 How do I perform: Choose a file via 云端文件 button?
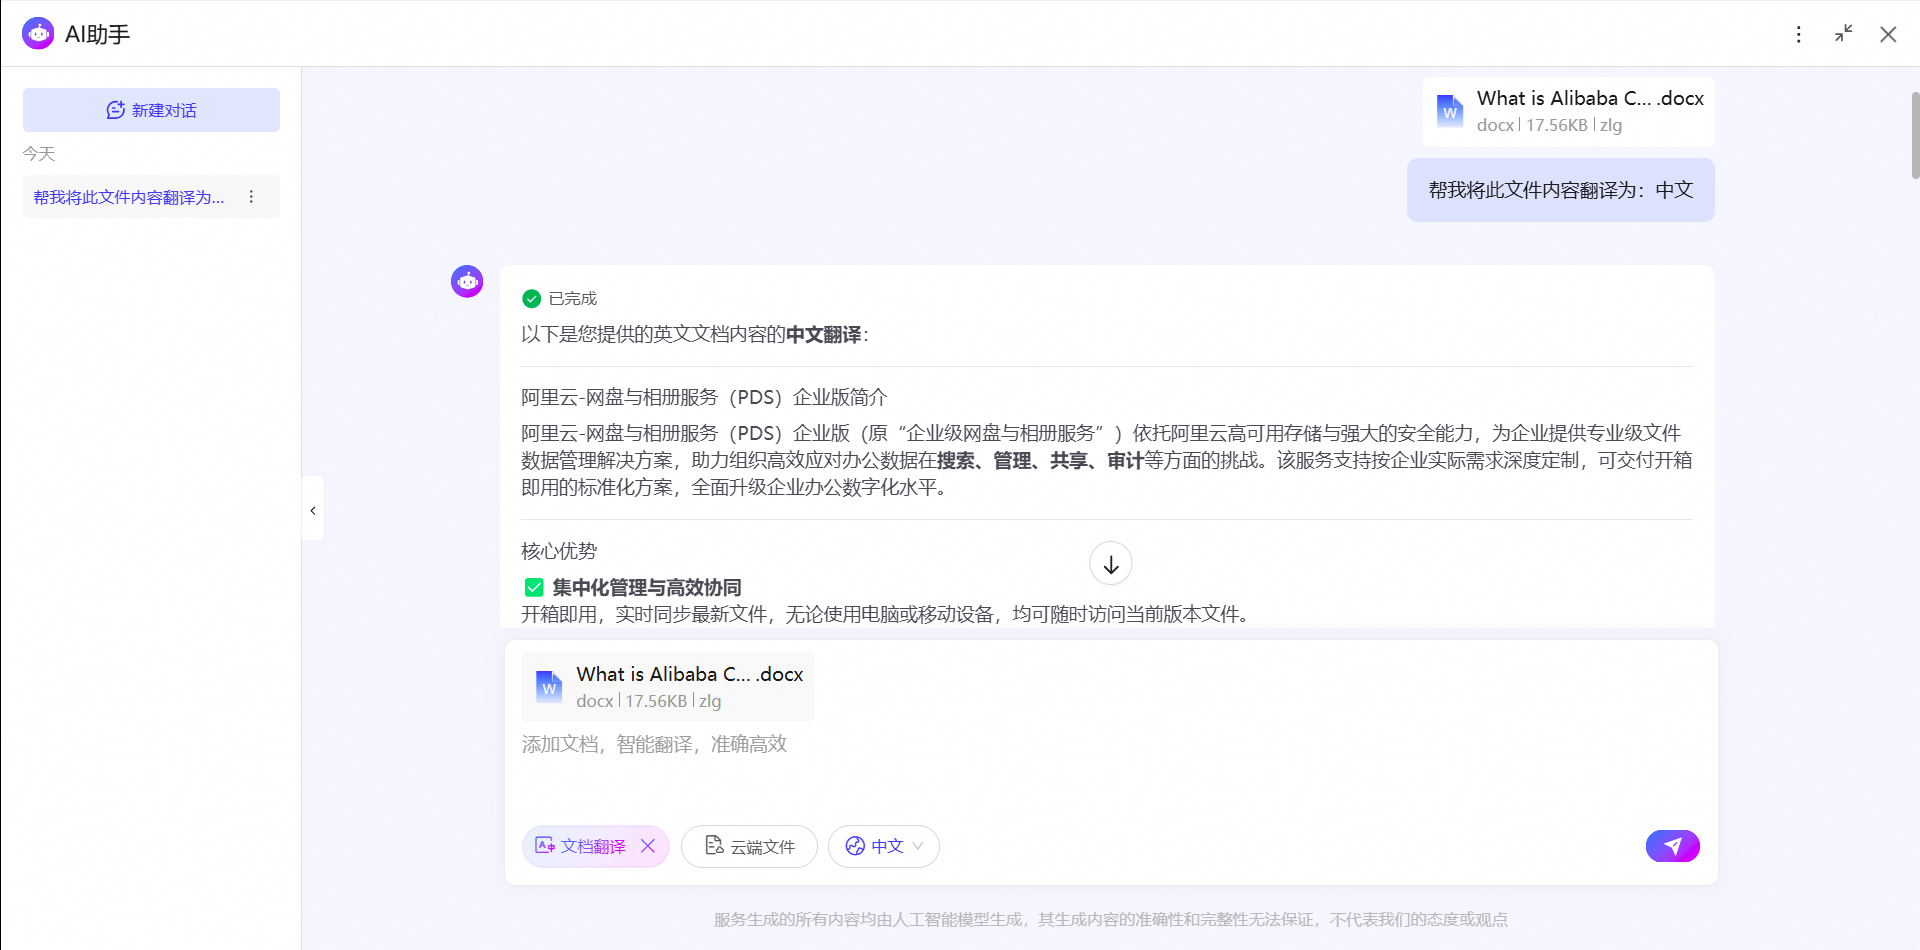pos(749,846)
